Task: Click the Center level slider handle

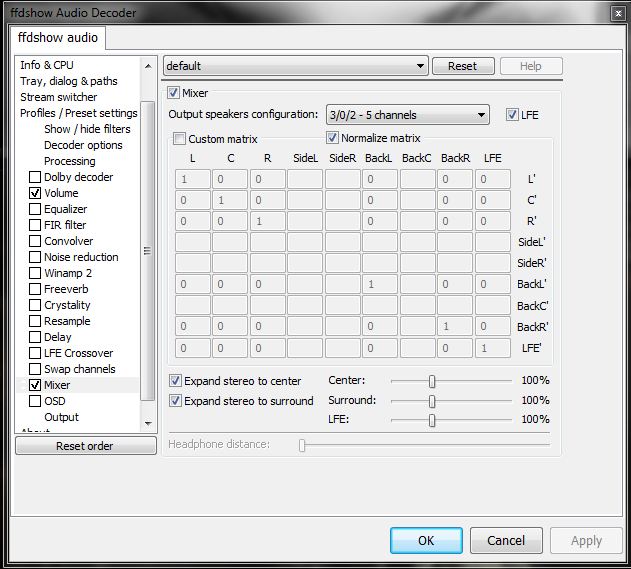Action: click(x=432, y=381)
